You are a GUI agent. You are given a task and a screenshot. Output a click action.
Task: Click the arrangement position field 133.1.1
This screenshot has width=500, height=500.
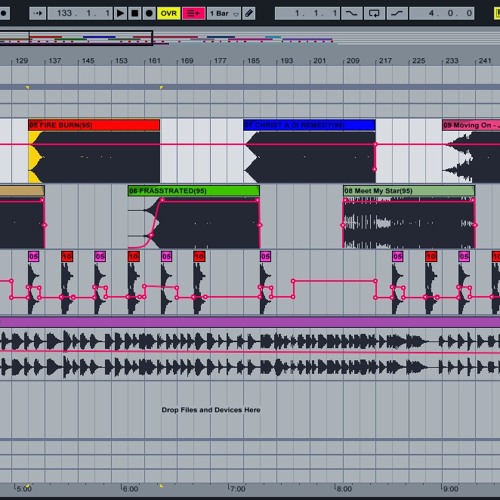(x=80, y=13)
